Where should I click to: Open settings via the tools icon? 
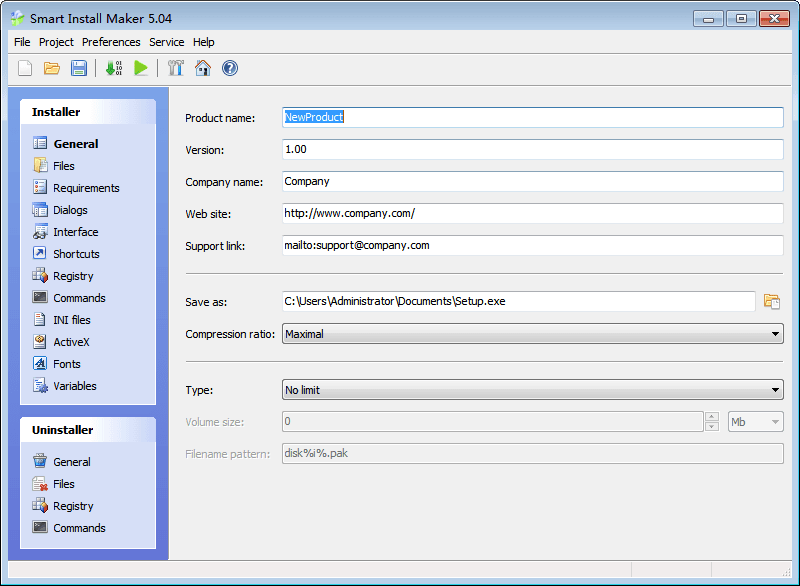pyautogui.click(x=176, y=68)
